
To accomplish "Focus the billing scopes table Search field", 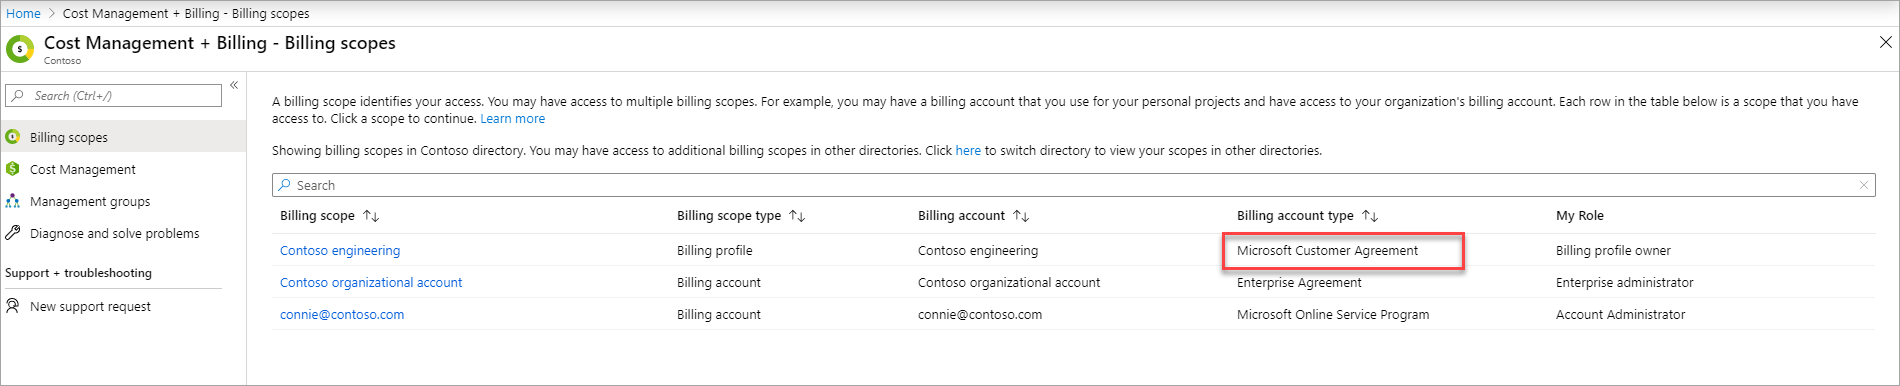I will [x=1073, y=185].
